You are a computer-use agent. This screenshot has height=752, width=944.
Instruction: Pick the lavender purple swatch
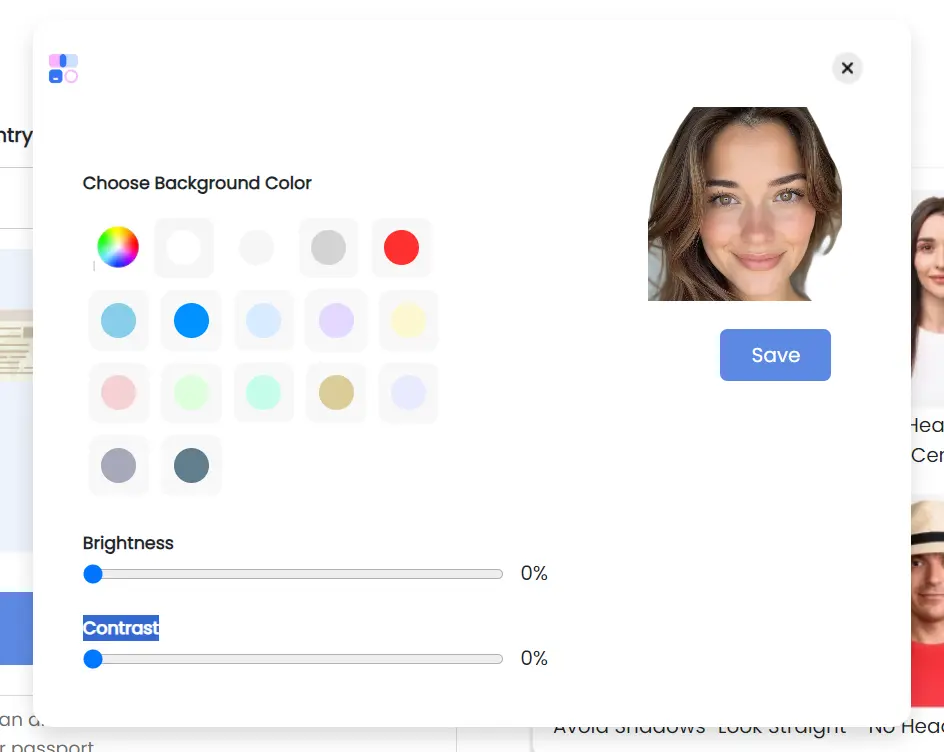coord(336,320)
